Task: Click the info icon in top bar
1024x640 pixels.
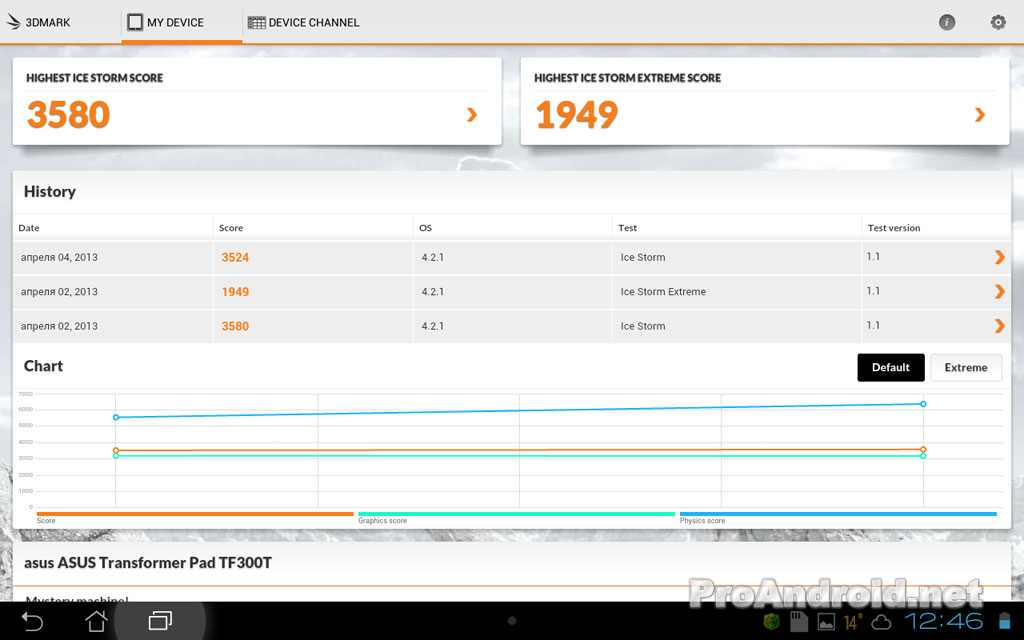Action: pos(947,22)
